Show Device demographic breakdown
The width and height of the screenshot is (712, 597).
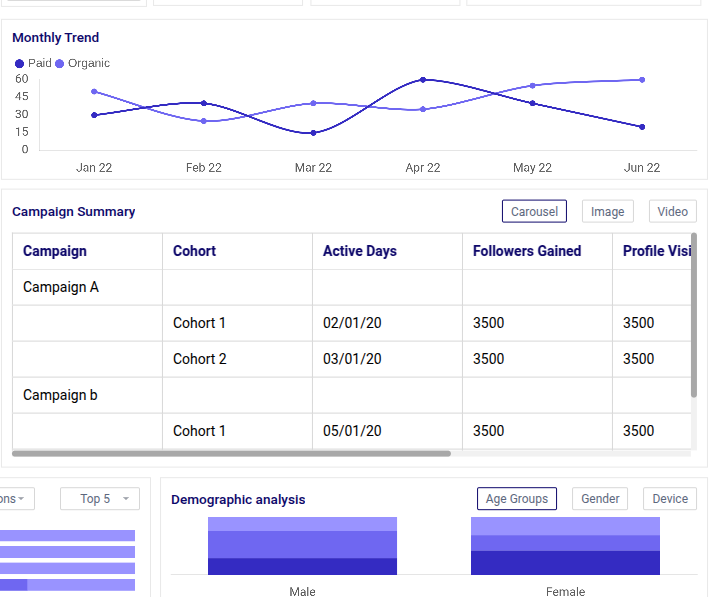pyautogui.click(x=670, y=499)
